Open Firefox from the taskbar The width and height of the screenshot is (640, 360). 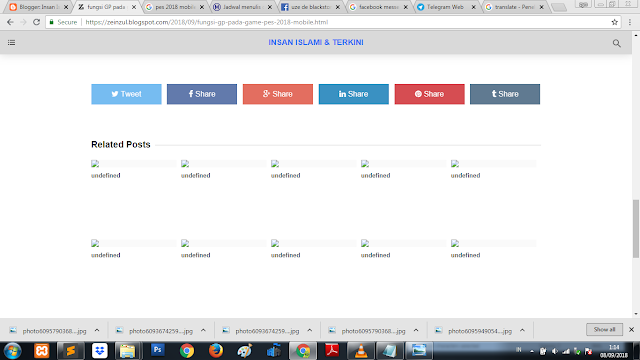(x=216, y=351)
